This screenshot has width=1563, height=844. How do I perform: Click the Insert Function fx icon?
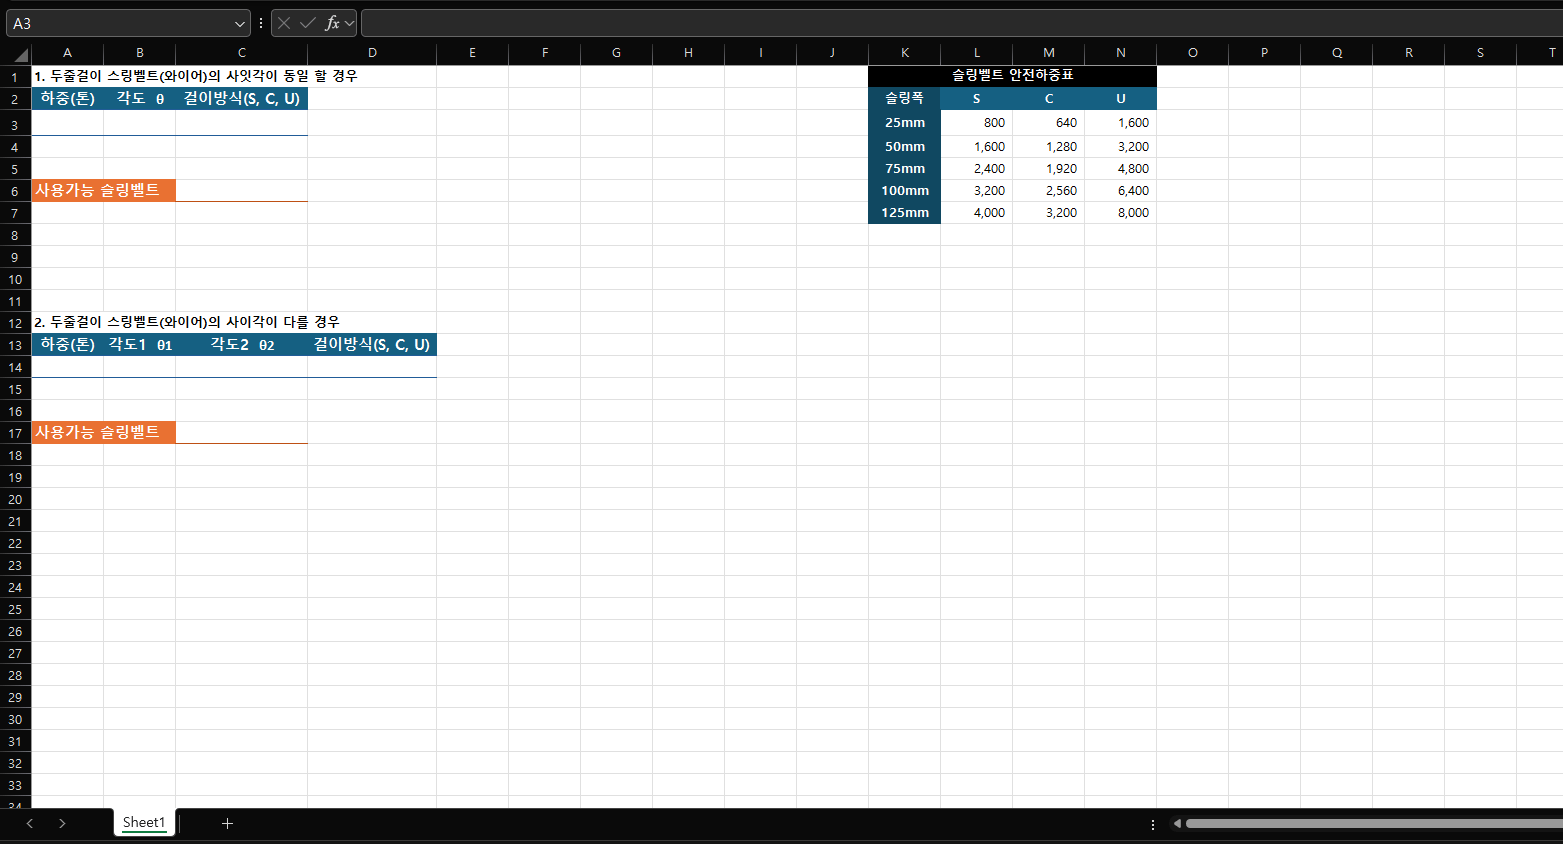[332, 23]
